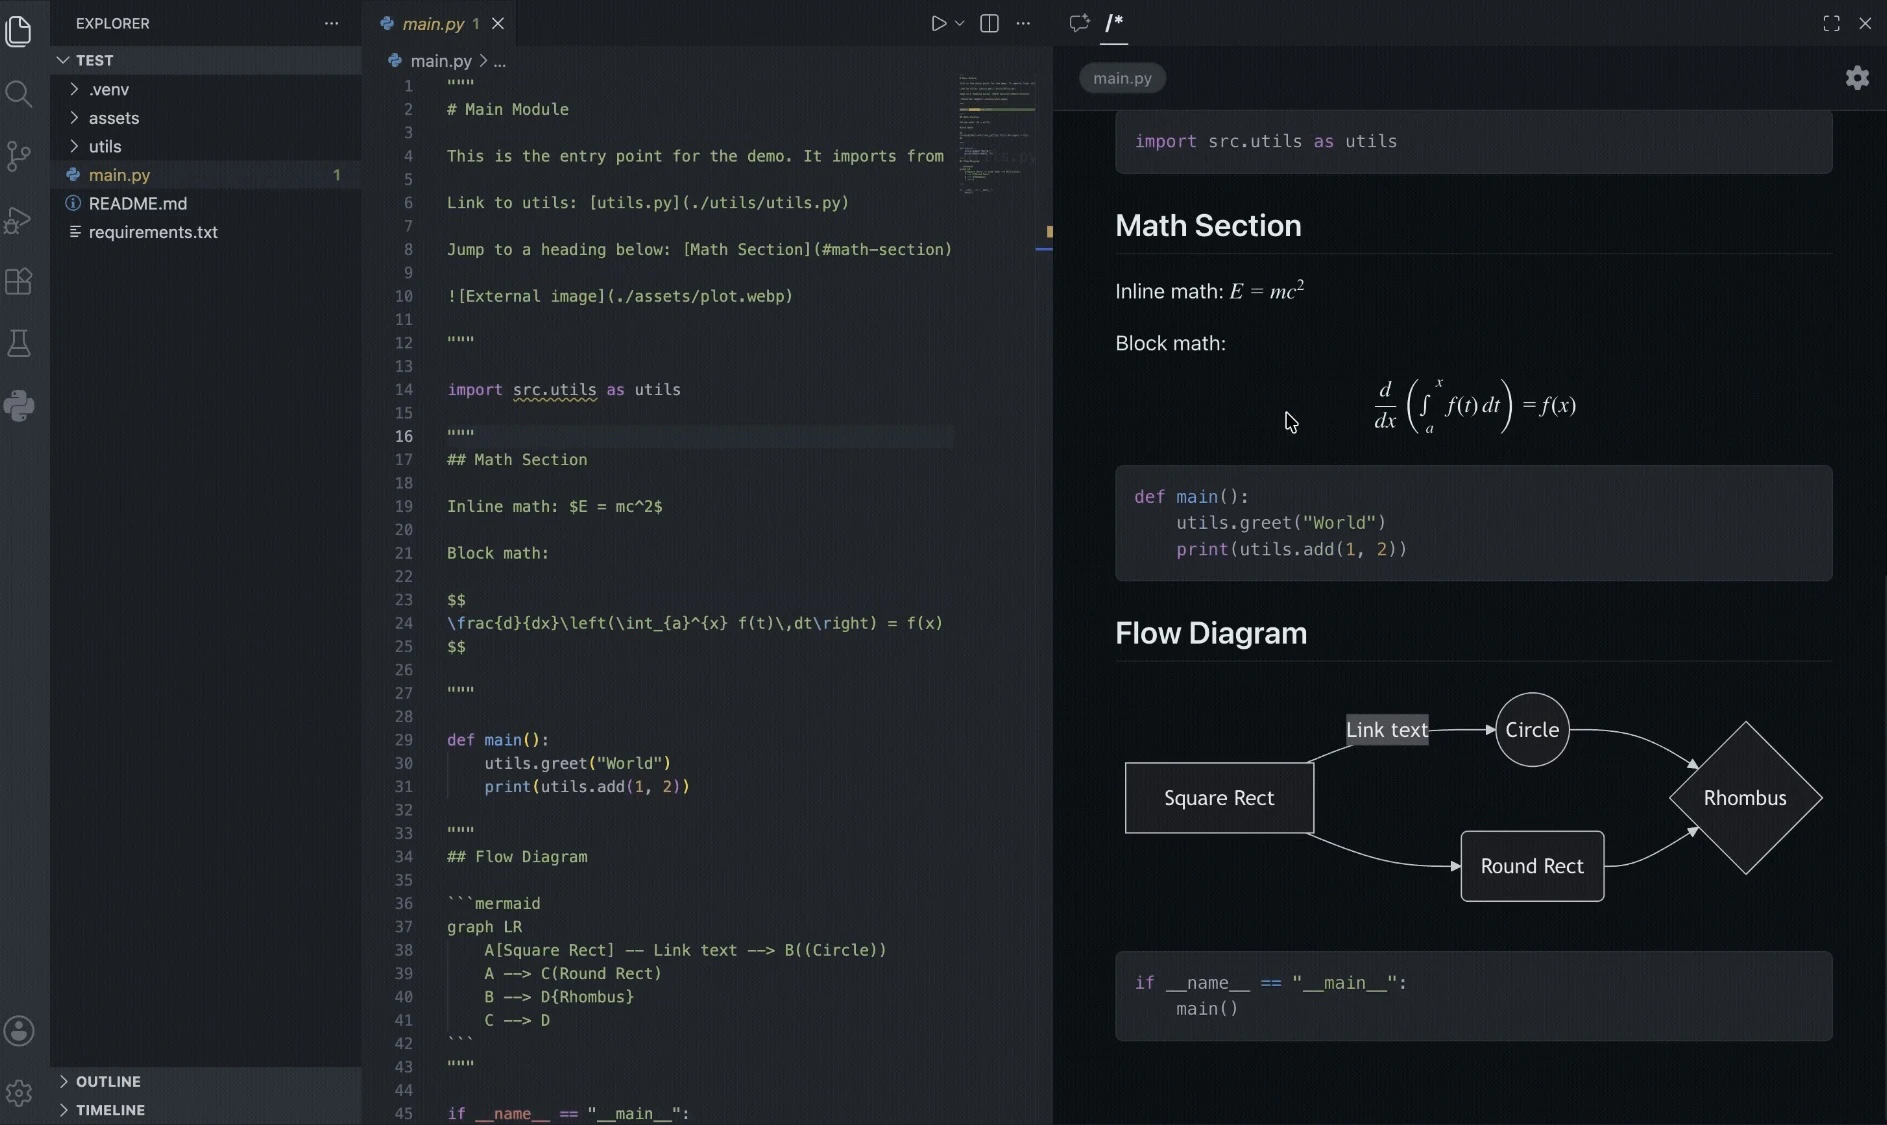This screenshot has height=1125, width=1887.
Task: Open the run options dropdown arrow
Action: click(x=960, y=23)
